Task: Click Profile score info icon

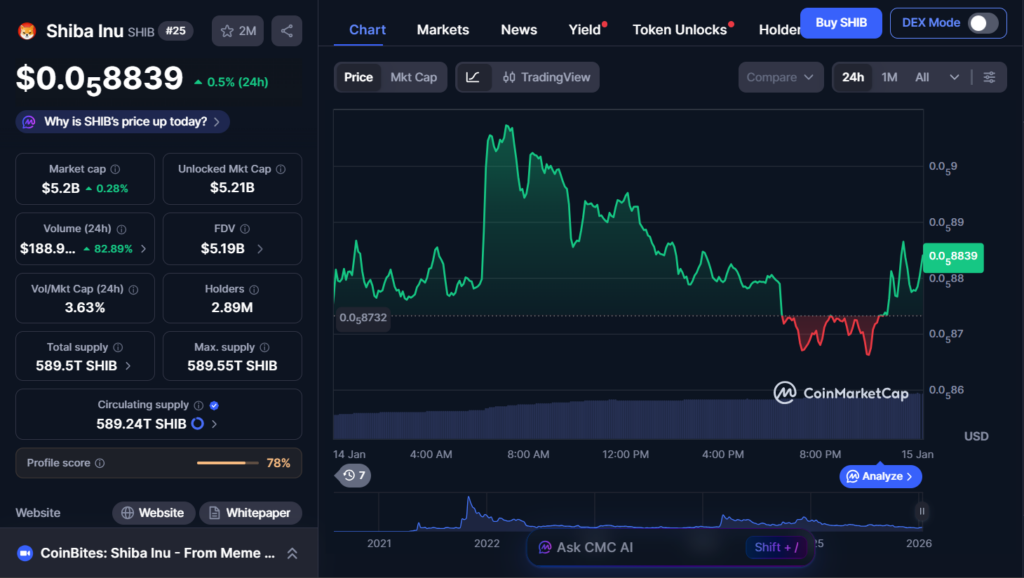Action: (99, 464)
